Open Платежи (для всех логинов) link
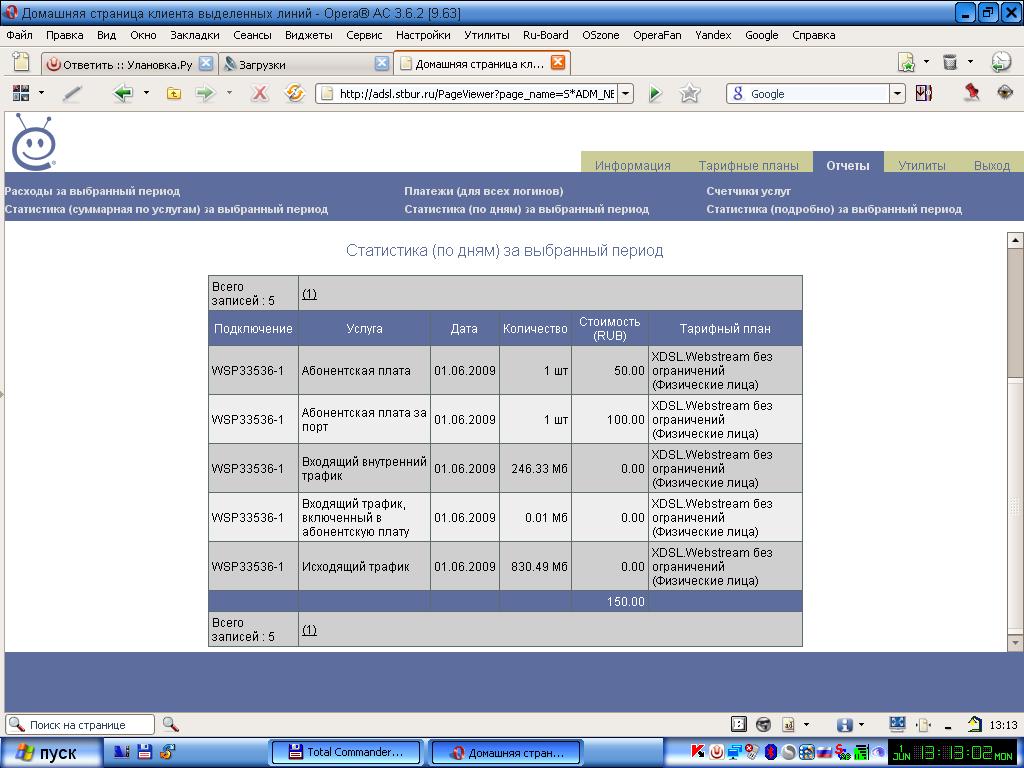The height and width of the screenshot is (768, 1024). 483,191
